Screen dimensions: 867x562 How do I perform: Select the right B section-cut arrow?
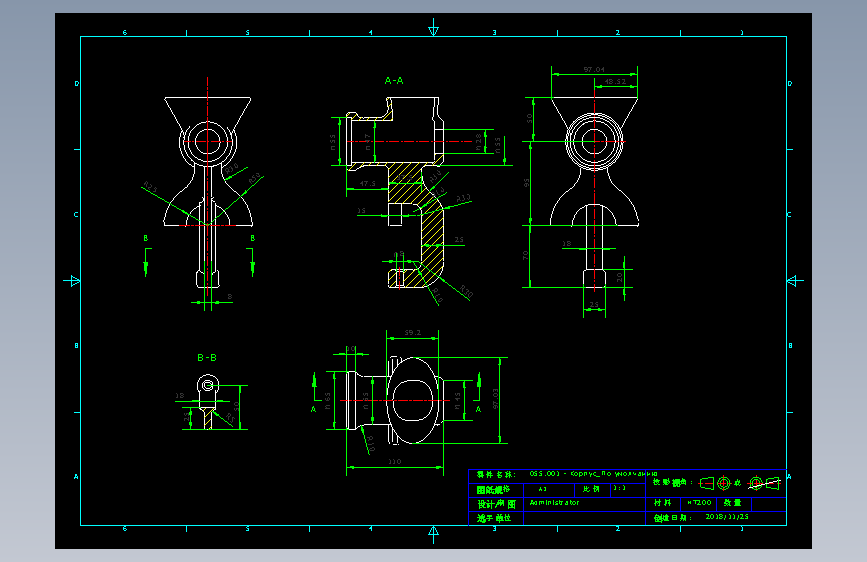click(x=252, y=262)
